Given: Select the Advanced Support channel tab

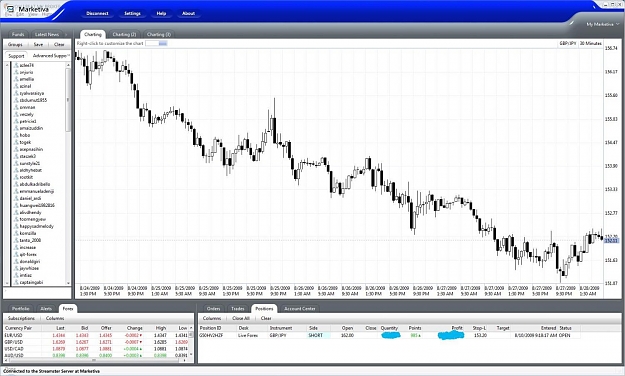Looking at the screenshot, I should click(x=50, y=56).
